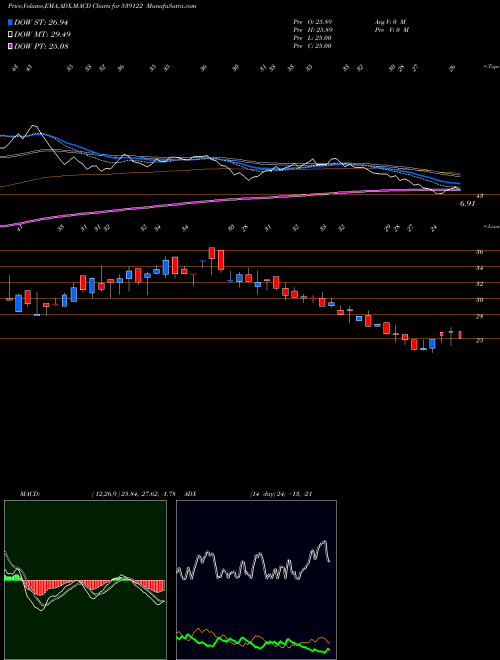Click the 28 price axis label
Screen dimensions: 500x660
pyautogui.click(x=479, y=316)
